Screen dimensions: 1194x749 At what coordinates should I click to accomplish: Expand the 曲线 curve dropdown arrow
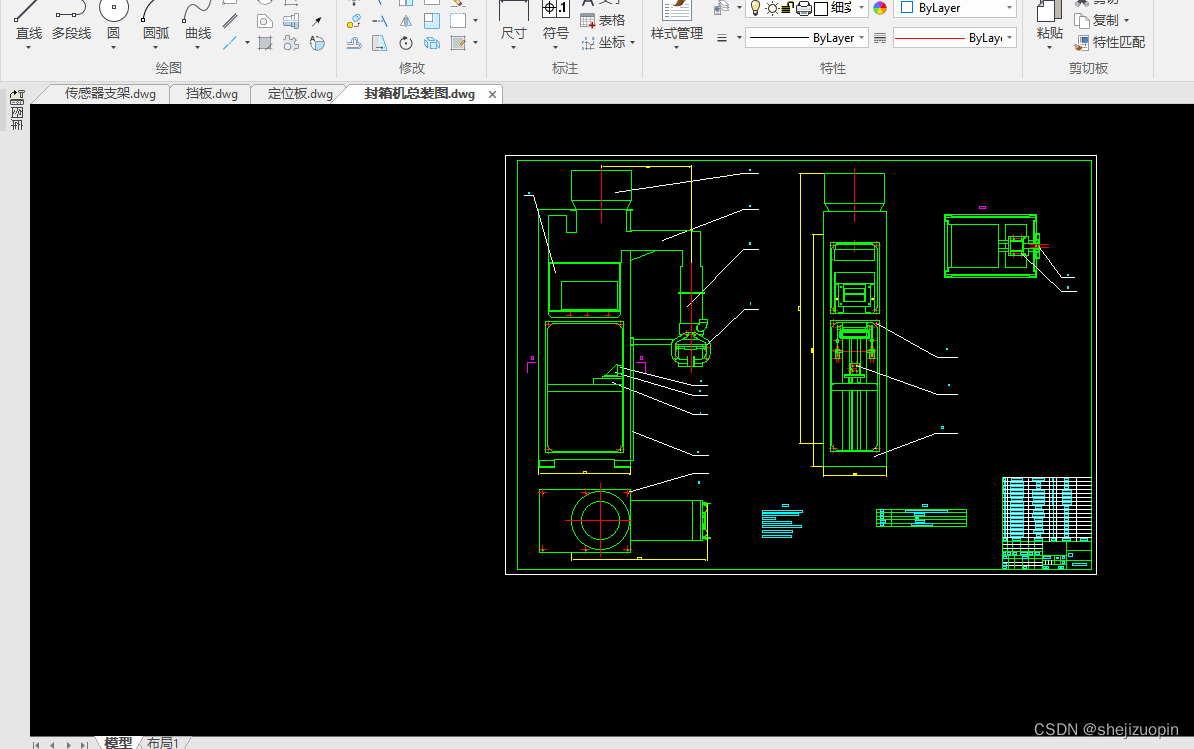pos(197,47)
